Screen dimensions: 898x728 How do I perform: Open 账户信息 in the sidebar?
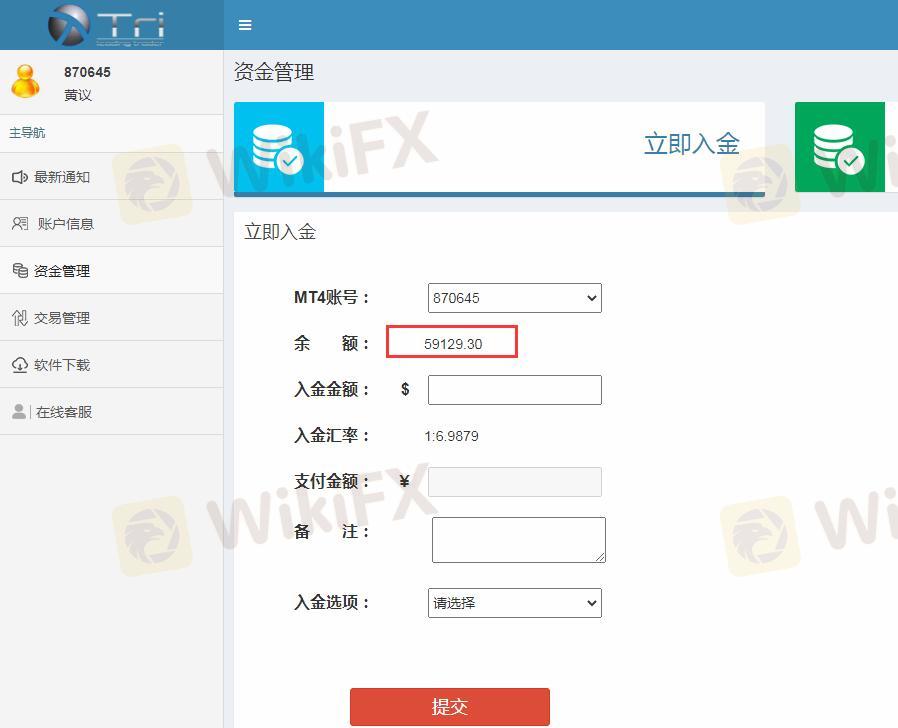[x=112, y=224]
